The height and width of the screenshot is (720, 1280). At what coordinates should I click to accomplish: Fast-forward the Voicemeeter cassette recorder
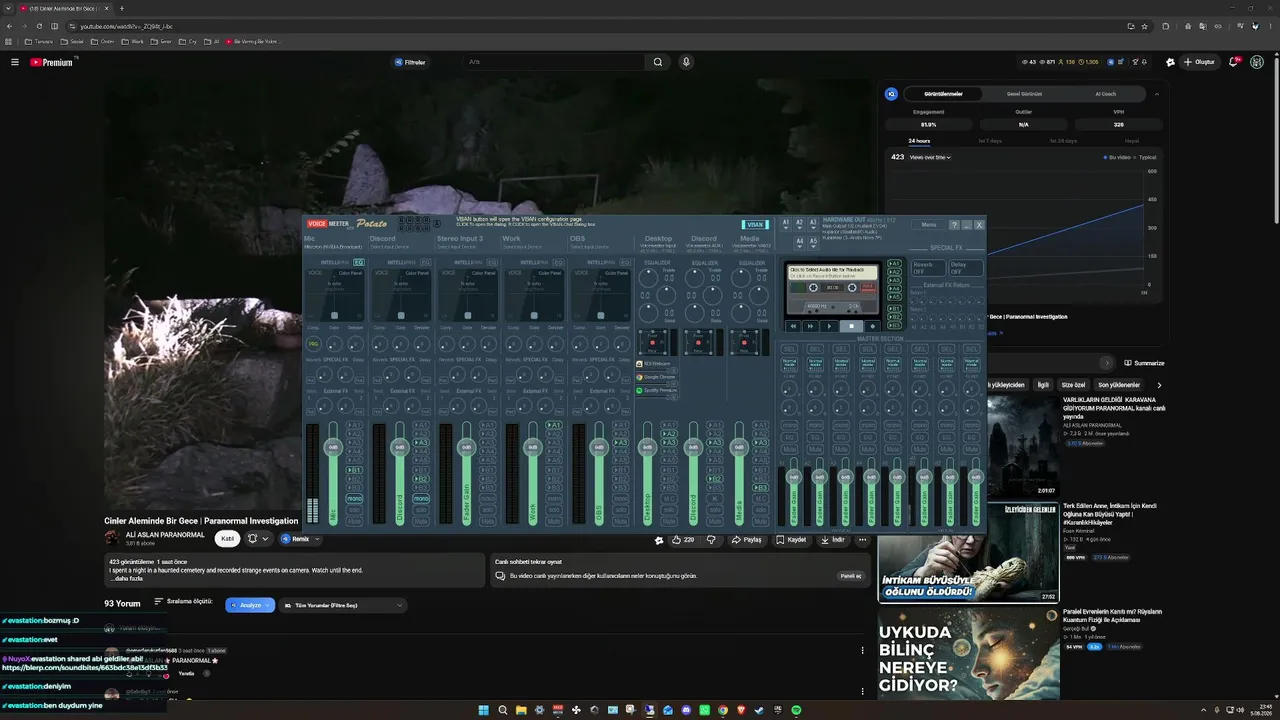point(811,326)
